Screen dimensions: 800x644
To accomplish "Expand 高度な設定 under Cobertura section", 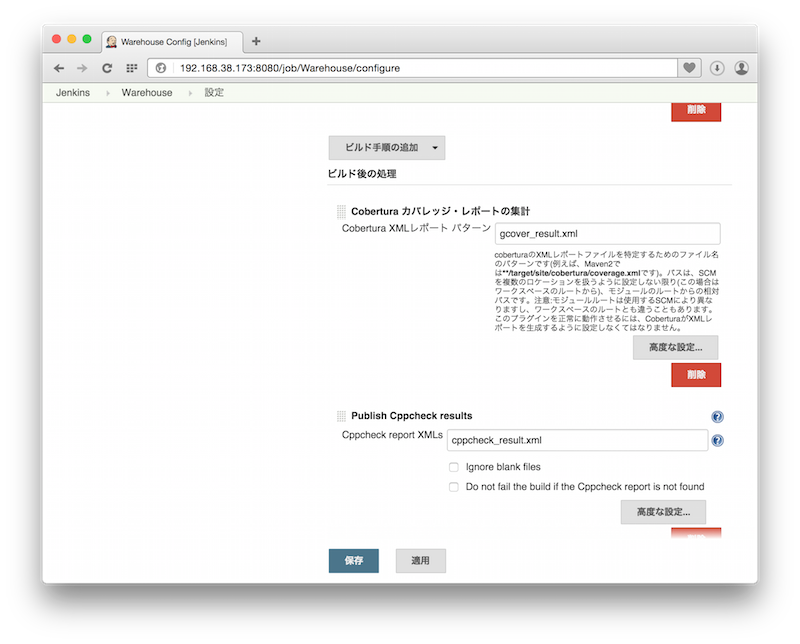I will tap(675, 348).
